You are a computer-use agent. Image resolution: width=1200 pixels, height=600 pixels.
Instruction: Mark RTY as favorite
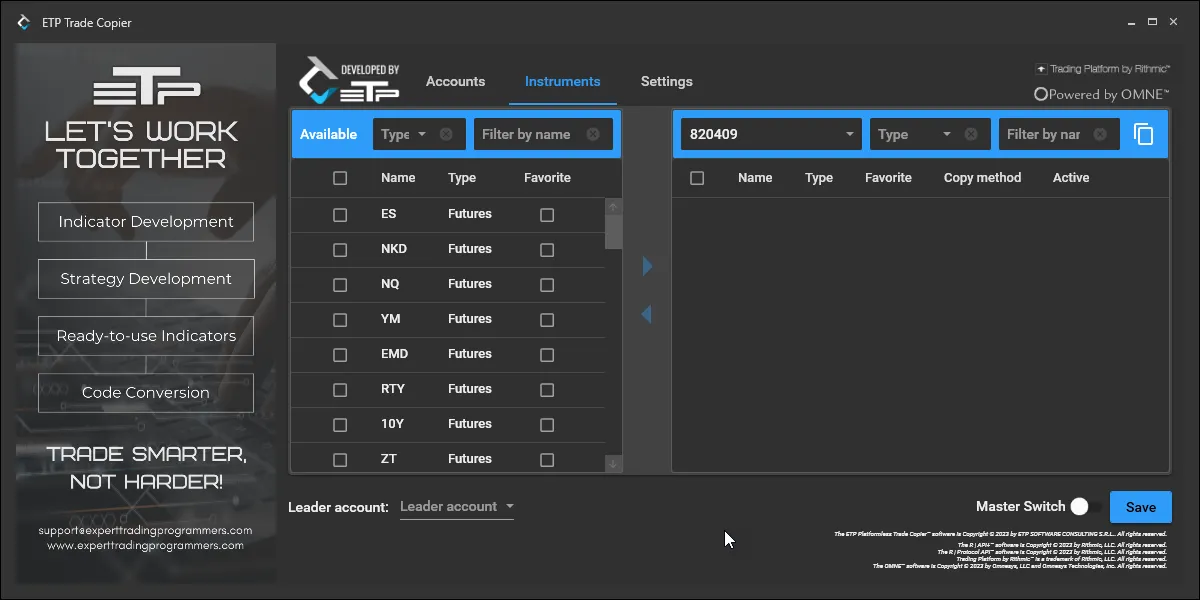pyautogui.click(x=547, y=389)
